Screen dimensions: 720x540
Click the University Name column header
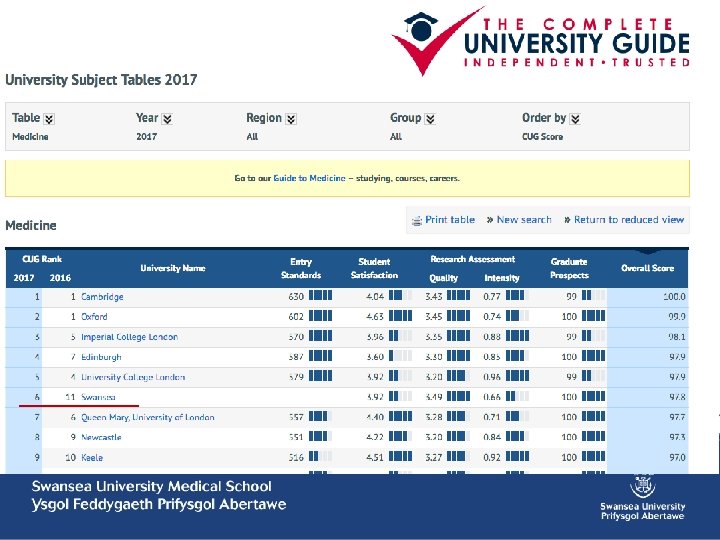click(x=173, y=268)
